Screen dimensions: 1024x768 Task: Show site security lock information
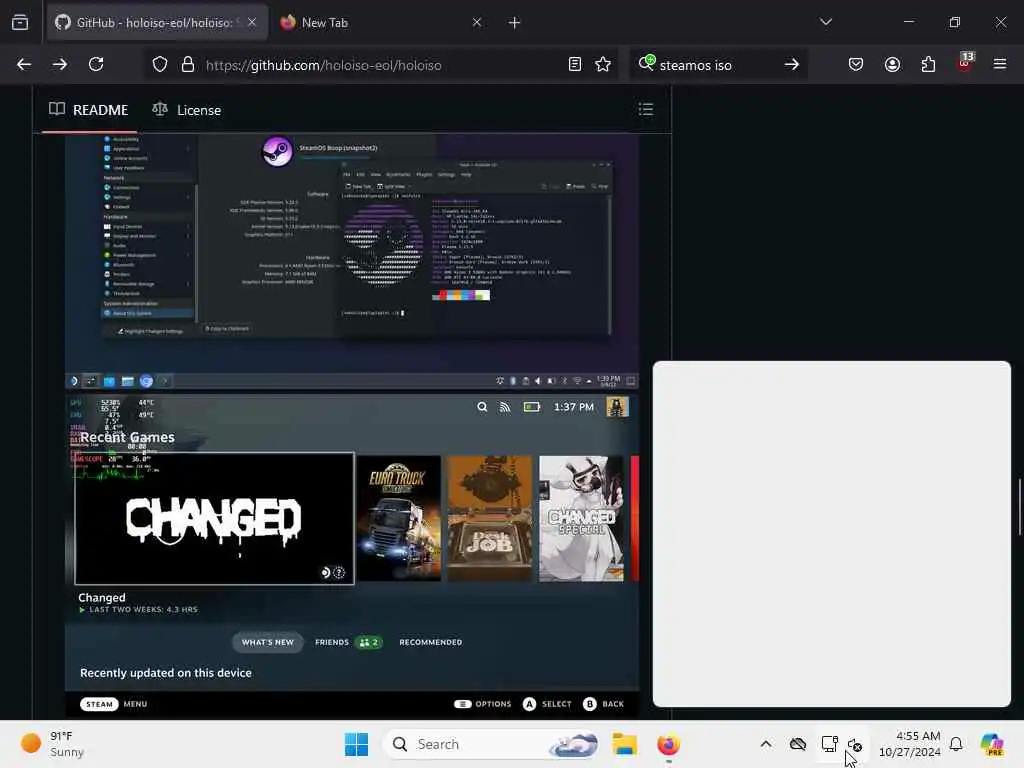pyautogui.click(x=187, y=65)
